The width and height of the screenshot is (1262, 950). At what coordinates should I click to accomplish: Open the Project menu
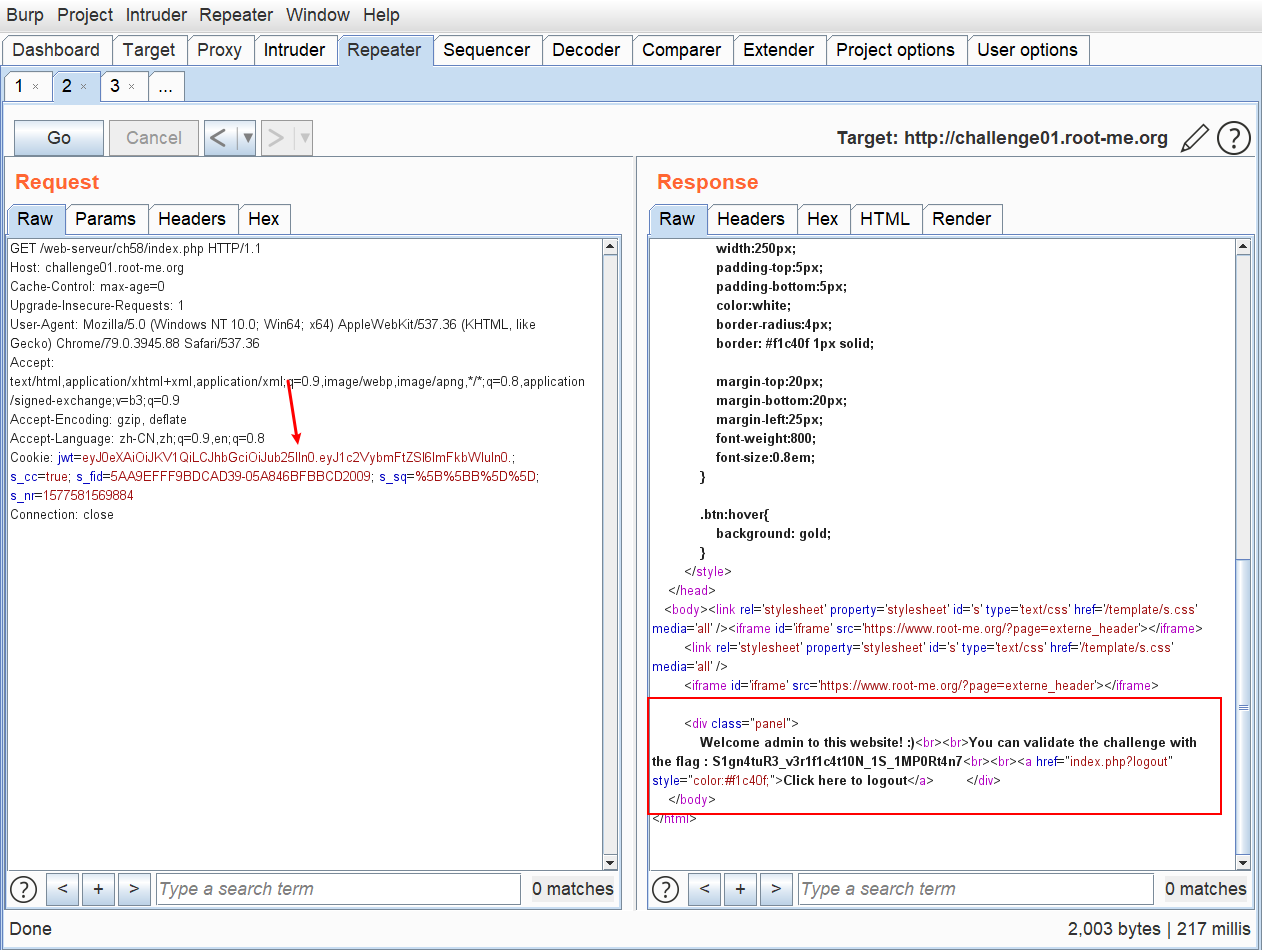[85, 15]
